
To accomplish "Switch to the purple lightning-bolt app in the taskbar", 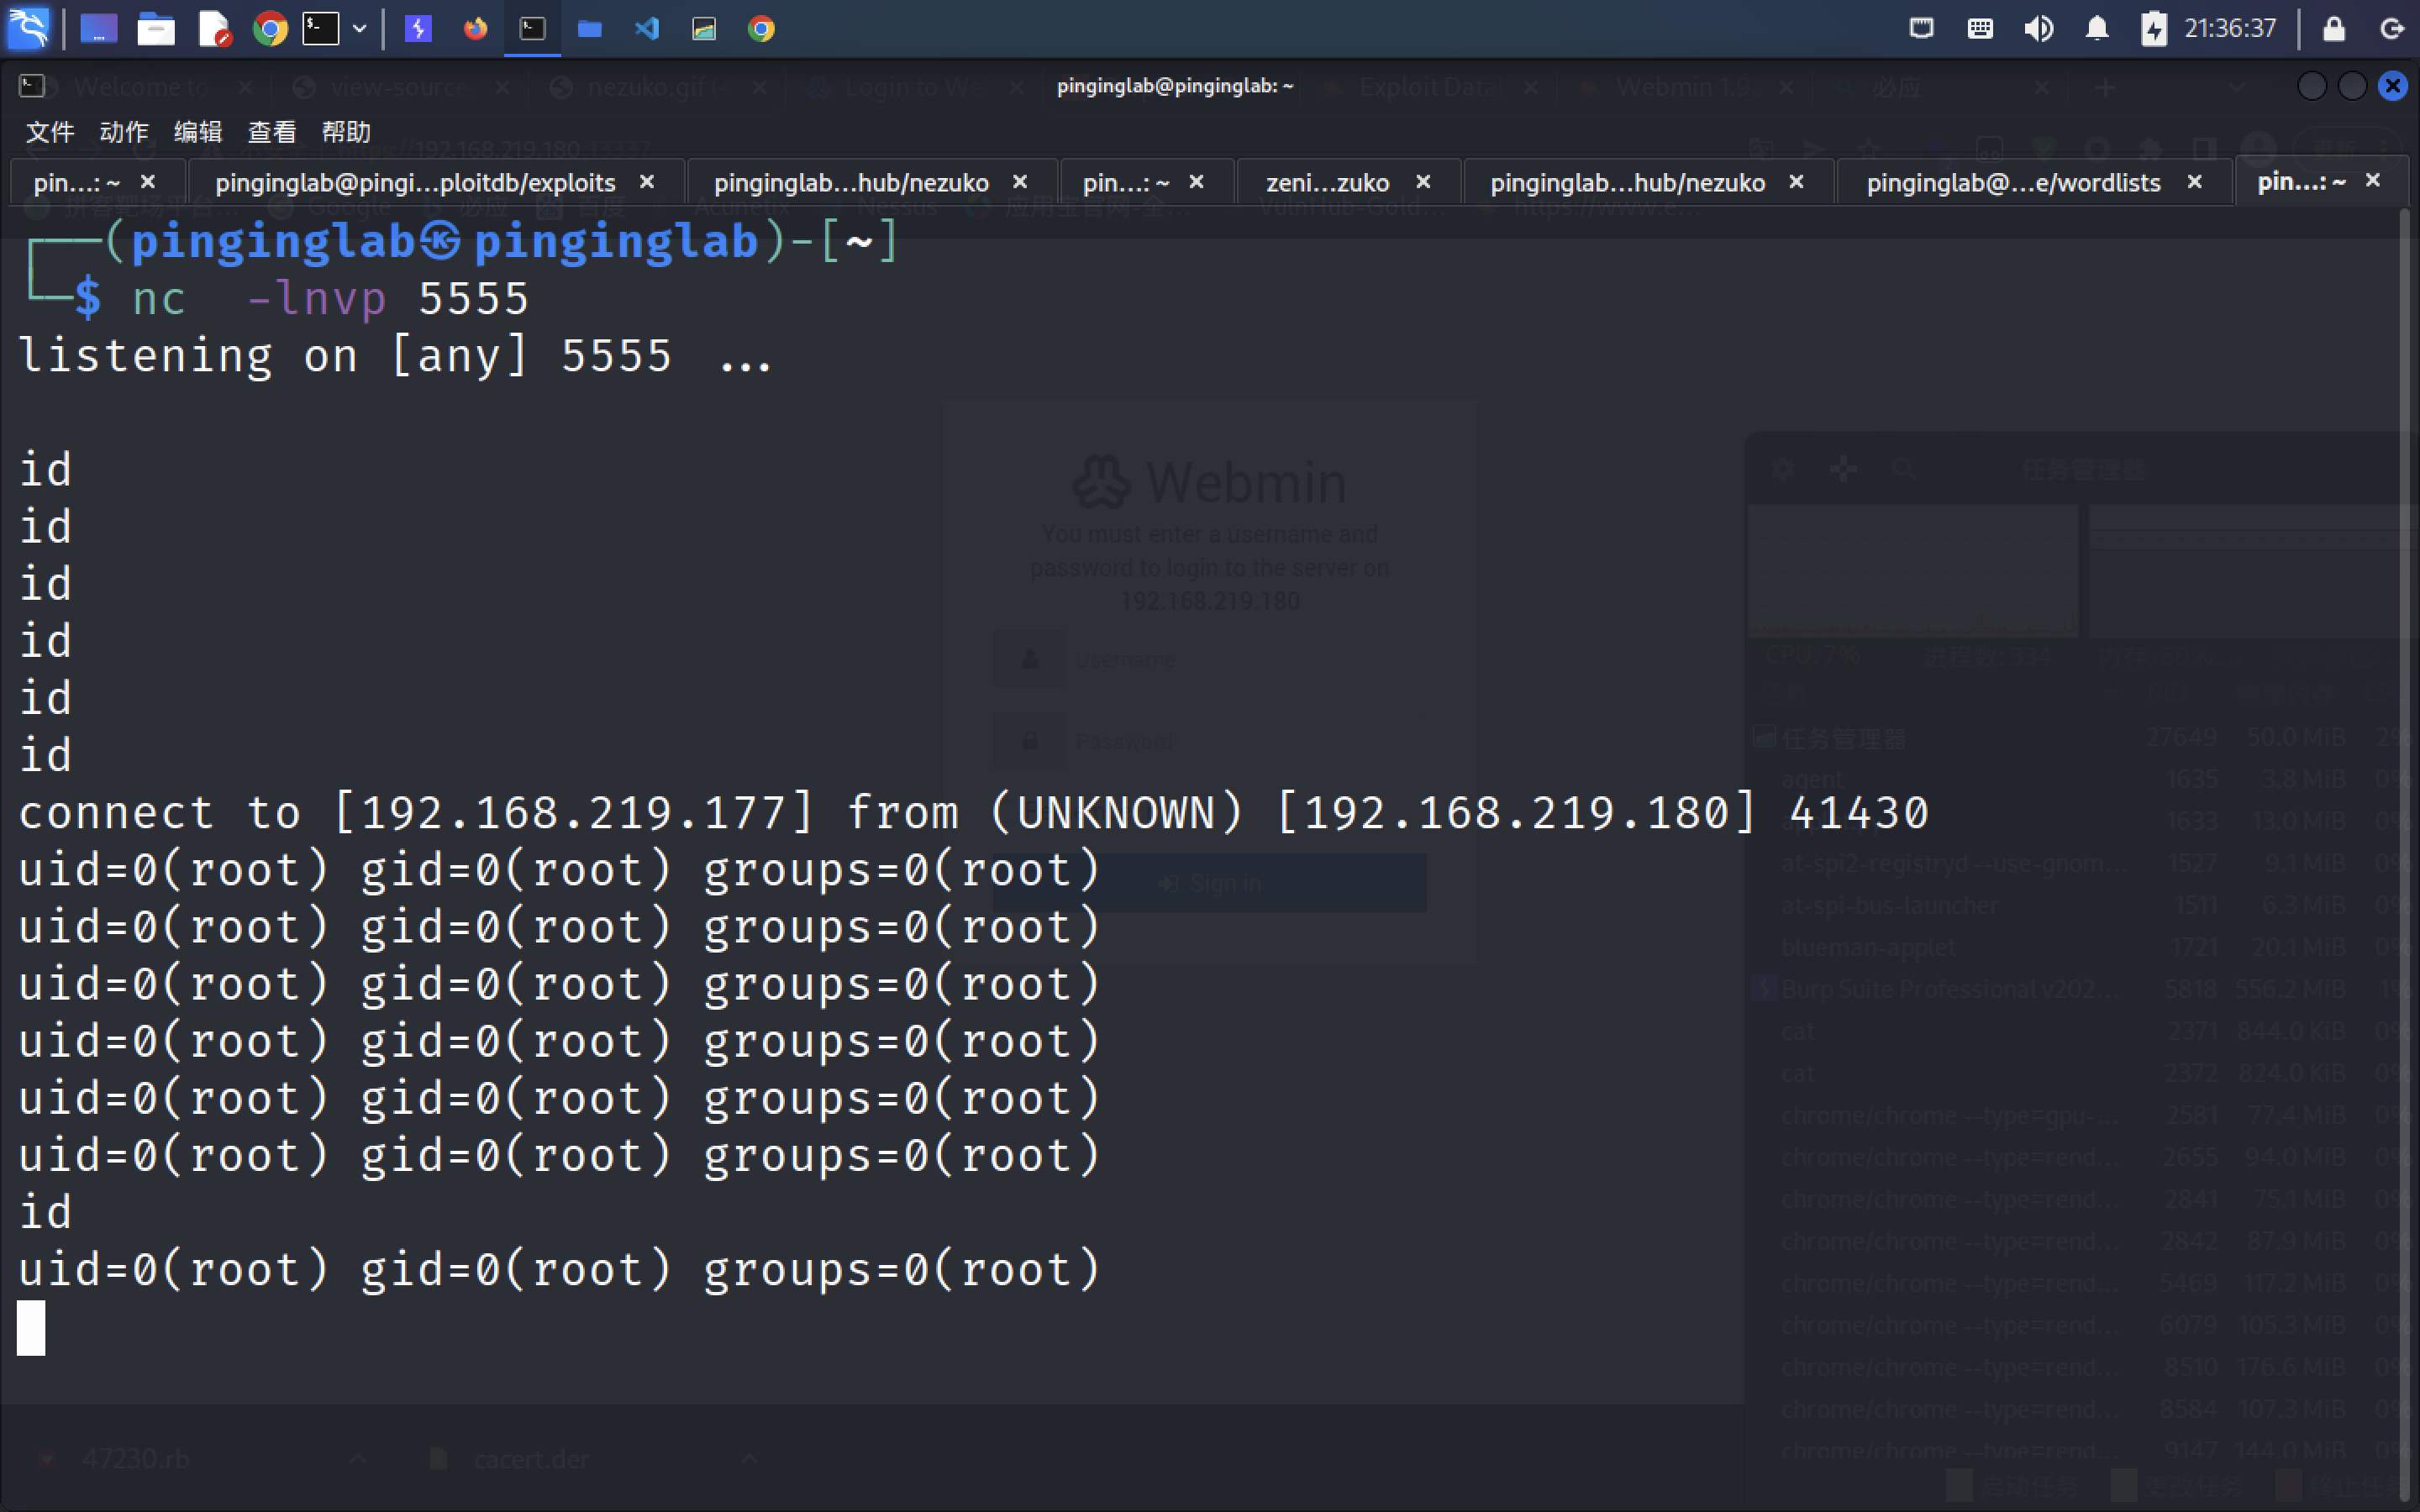I will click(x=418, y=28).
